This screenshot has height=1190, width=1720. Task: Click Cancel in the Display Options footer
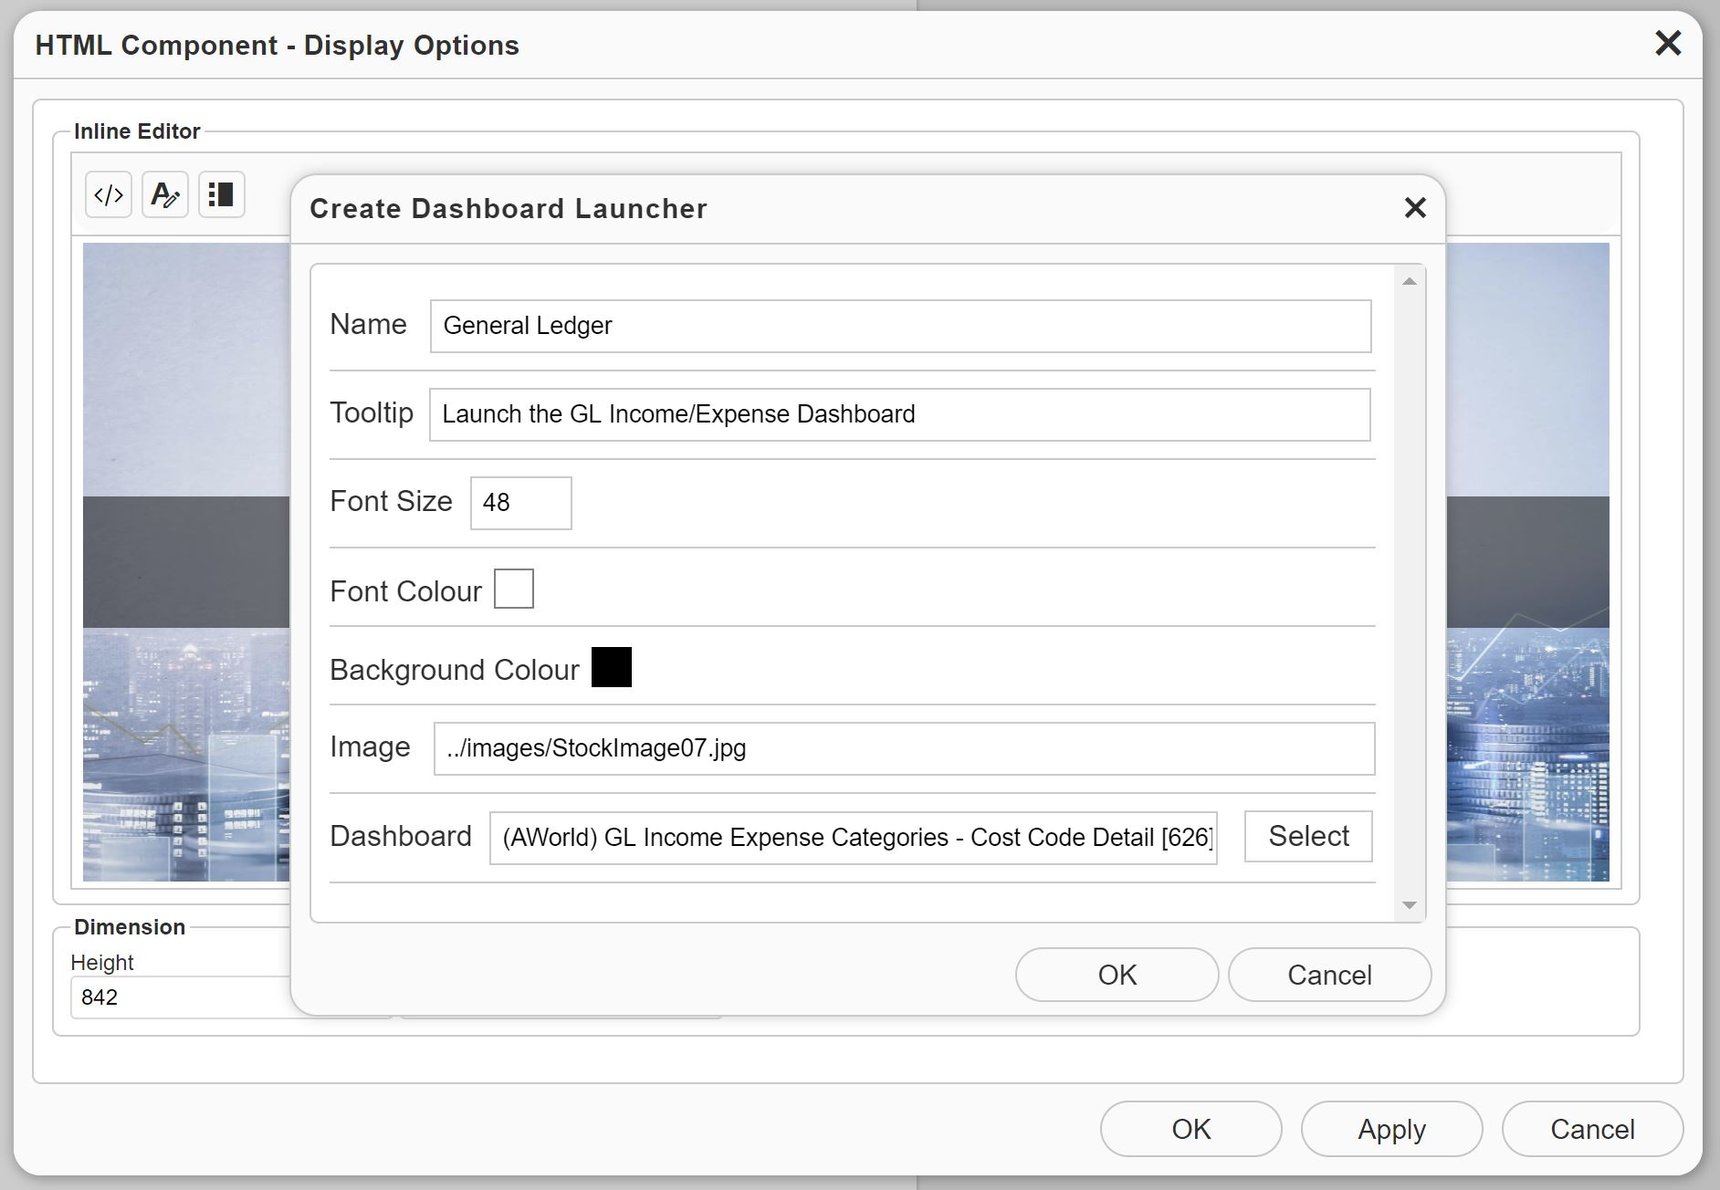pos(1592,1129)
